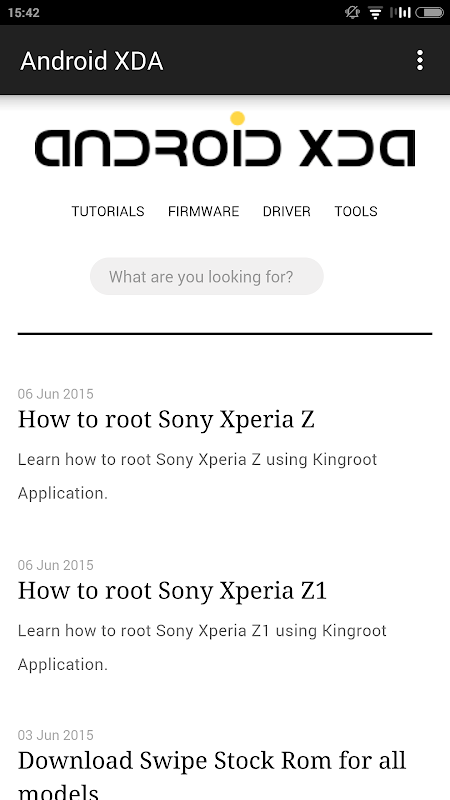The width and height of the screenshot is (450, 800).
Task: Tap the Android XDA logo image
Action: tap(224, 139)
